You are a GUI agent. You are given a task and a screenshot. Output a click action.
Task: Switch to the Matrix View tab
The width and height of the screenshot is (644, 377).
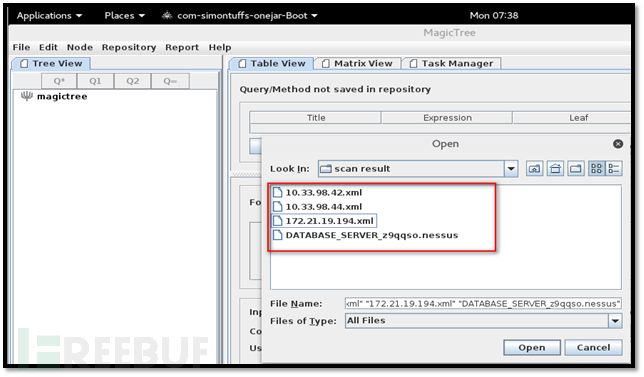[357, 63]
